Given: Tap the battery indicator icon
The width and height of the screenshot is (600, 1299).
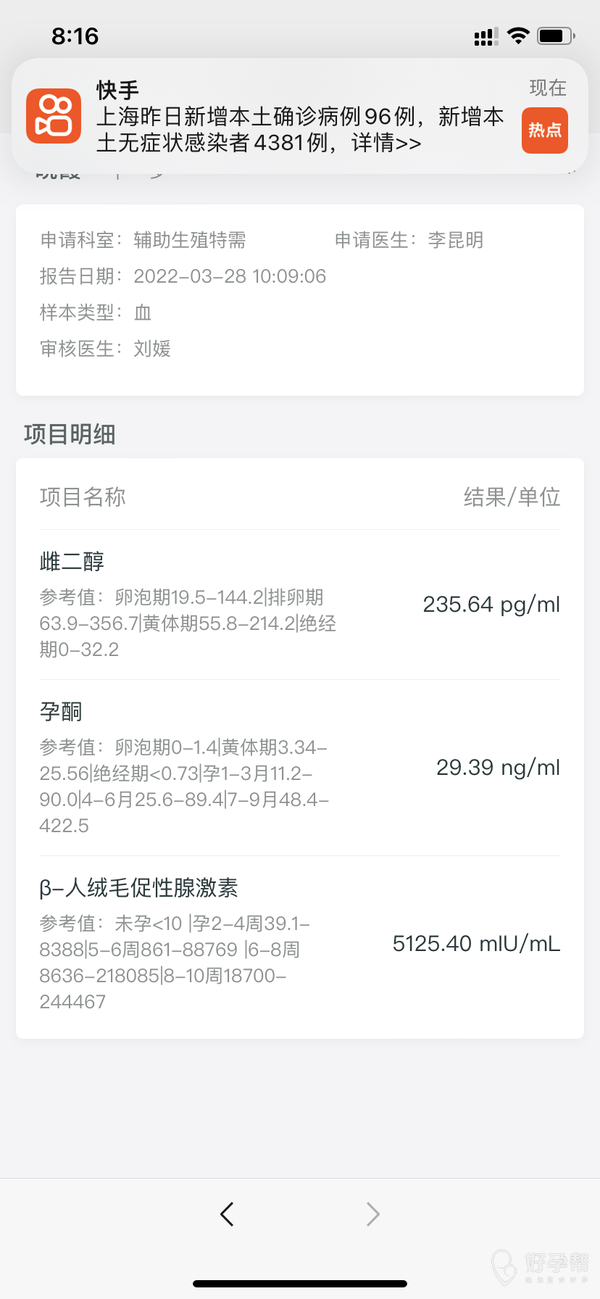Looking at the screenshot, I should pos(555,36).
